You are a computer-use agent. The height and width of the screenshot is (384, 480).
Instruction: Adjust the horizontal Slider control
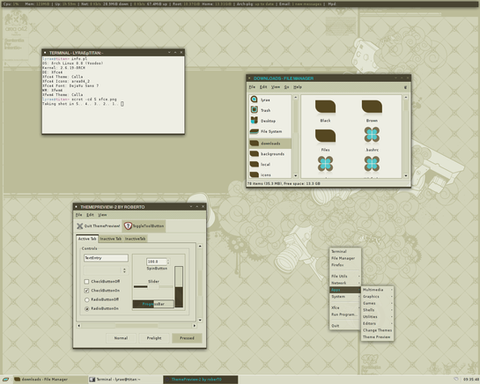click(x=153, y=286)
